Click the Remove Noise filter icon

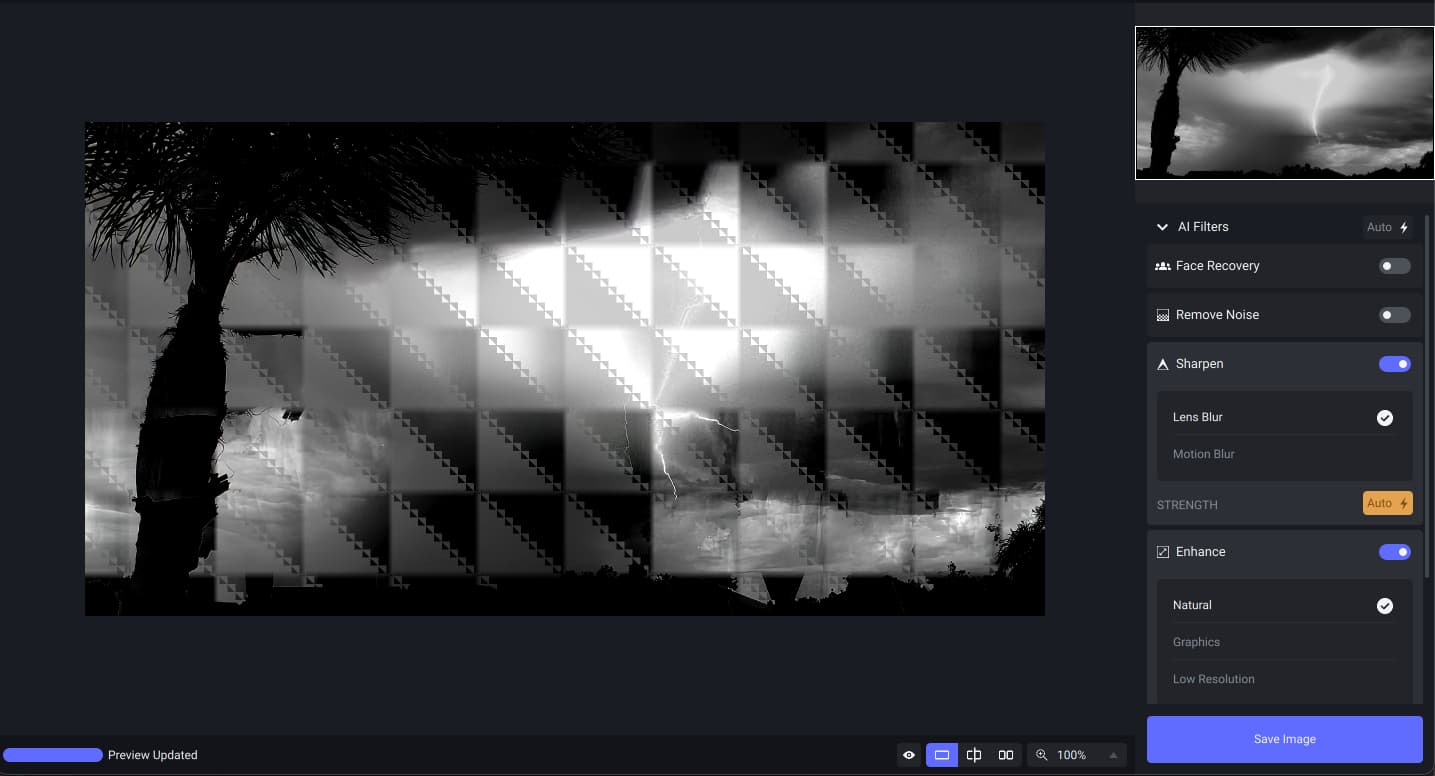[x=1162, y=315]
